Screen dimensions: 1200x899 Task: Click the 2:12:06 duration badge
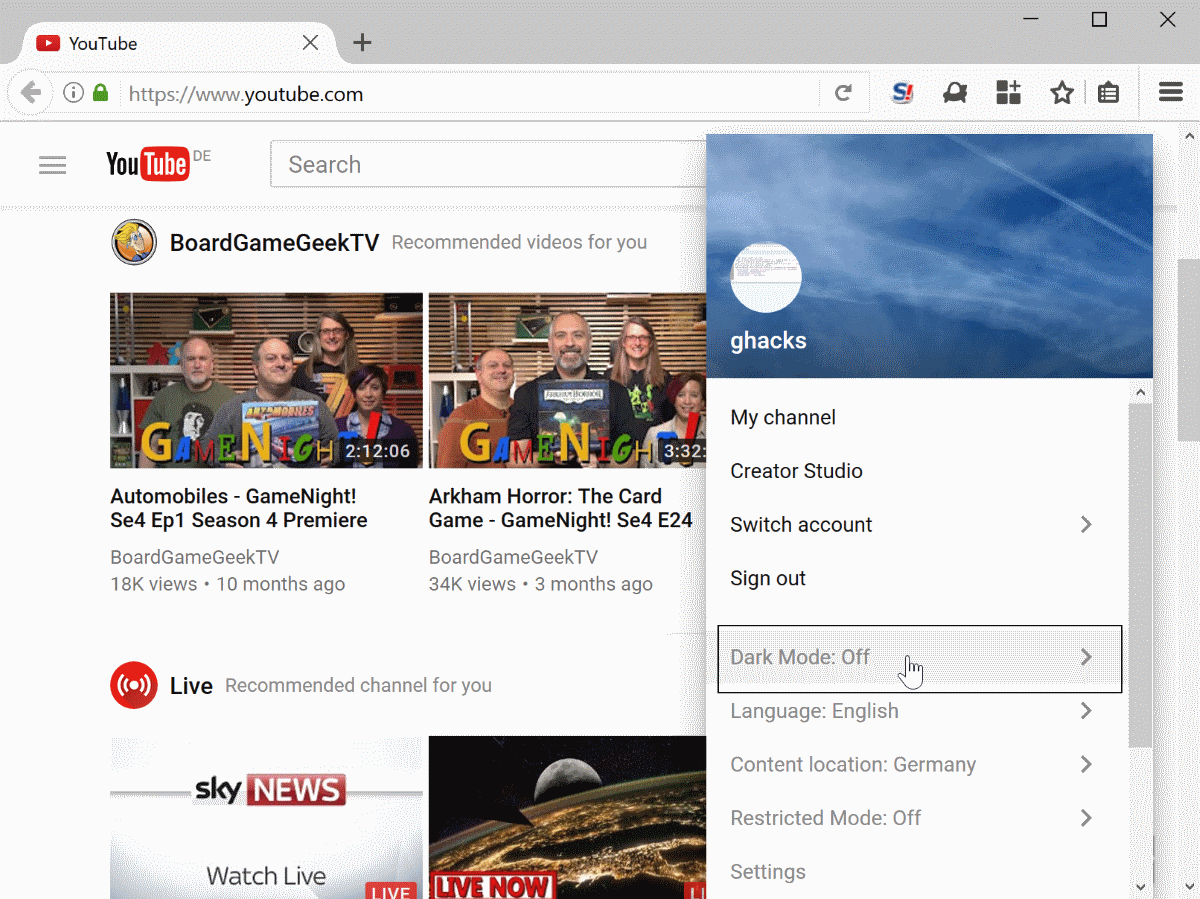(377, 451)
